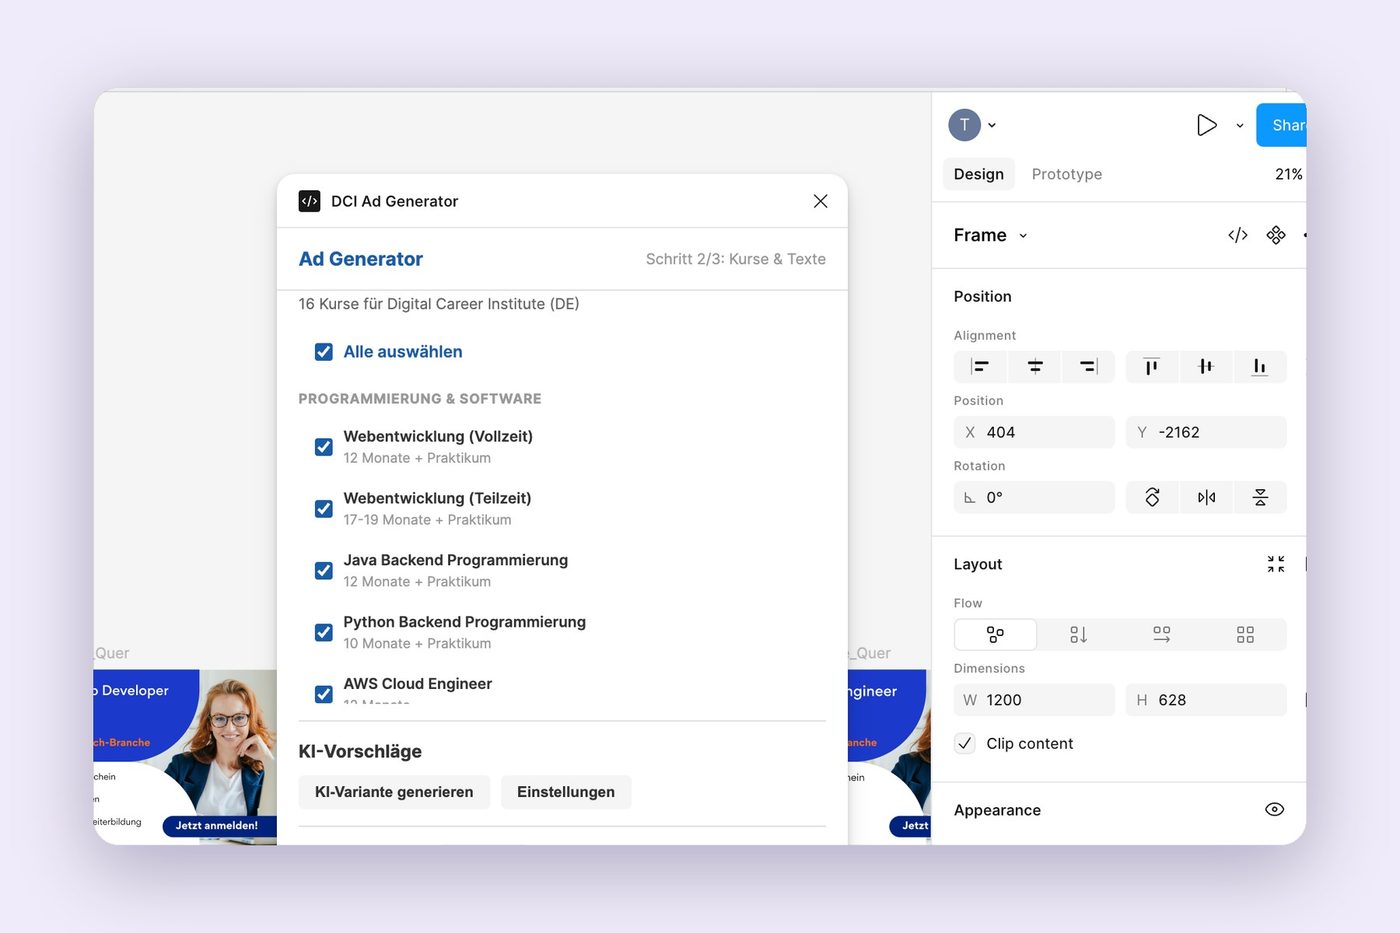Align left icon in Alignment

click(x=980, y=367)
